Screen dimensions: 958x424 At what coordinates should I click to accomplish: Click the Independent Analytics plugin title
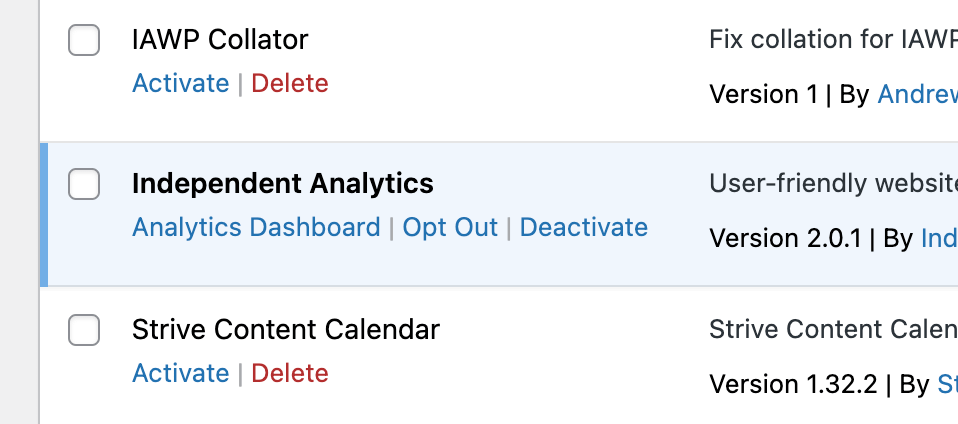coord(283,184)
